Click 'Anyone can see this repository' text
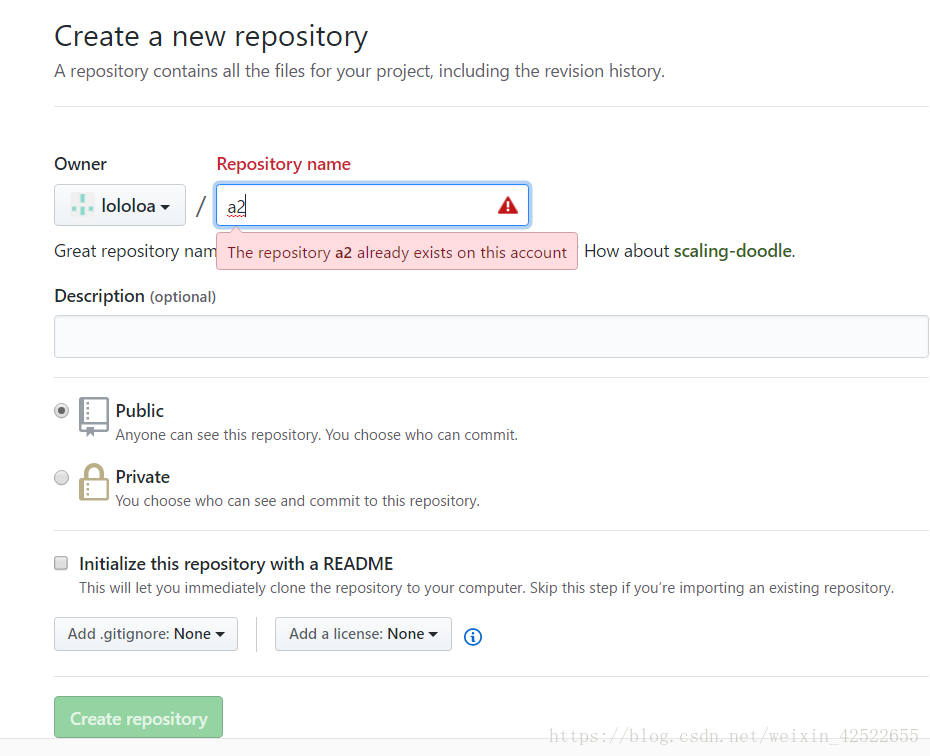 tap(317, 435)
